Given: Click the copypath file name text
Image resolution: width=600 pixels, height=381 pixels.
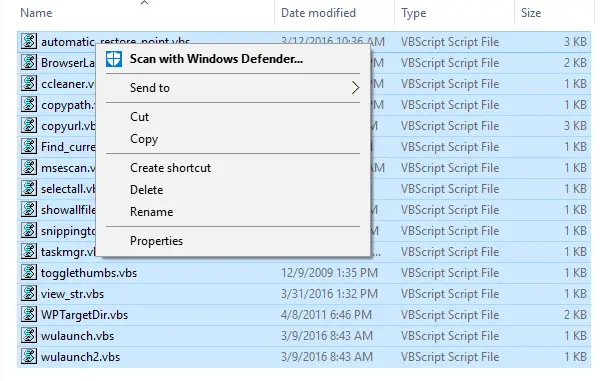Looking at the screenshot, I should point(68,105).
